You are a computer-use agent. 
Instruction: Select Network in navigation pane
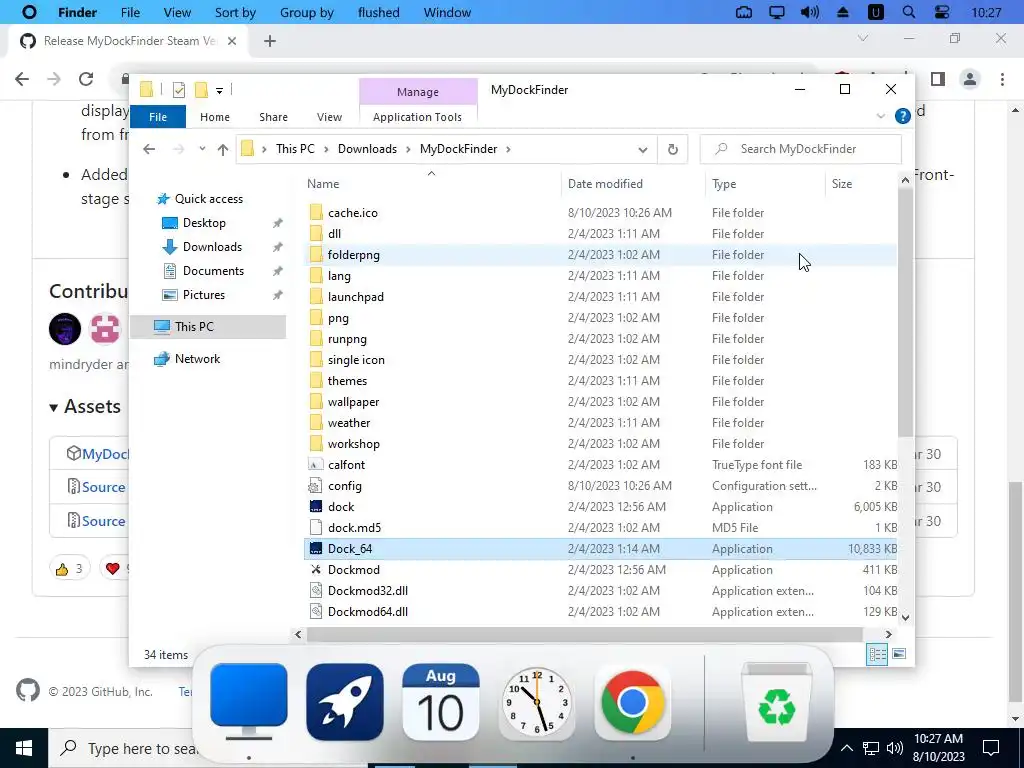197,359
